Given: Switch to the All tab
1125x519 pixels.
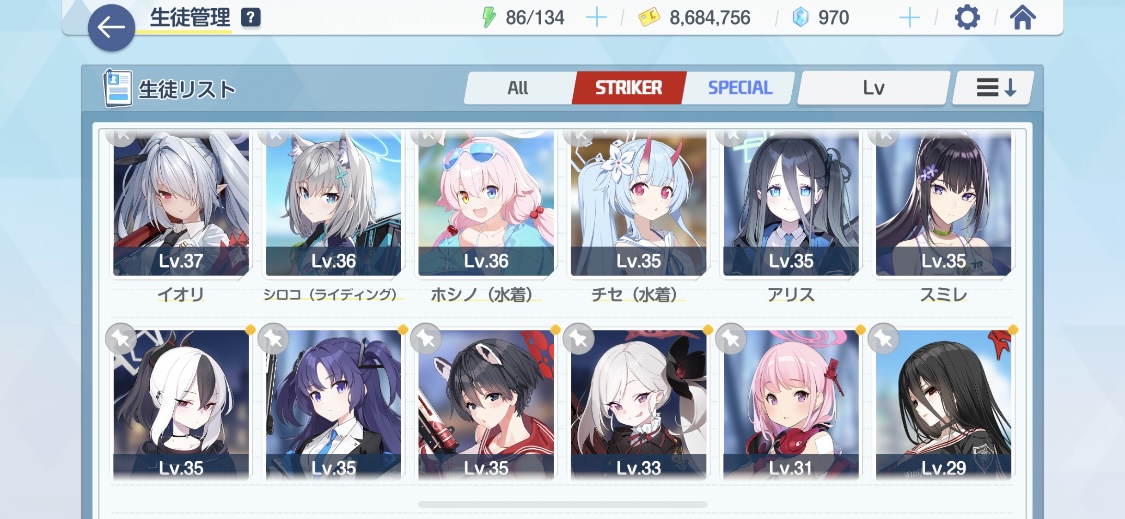Looking at the screenshot, I should 518,88.
